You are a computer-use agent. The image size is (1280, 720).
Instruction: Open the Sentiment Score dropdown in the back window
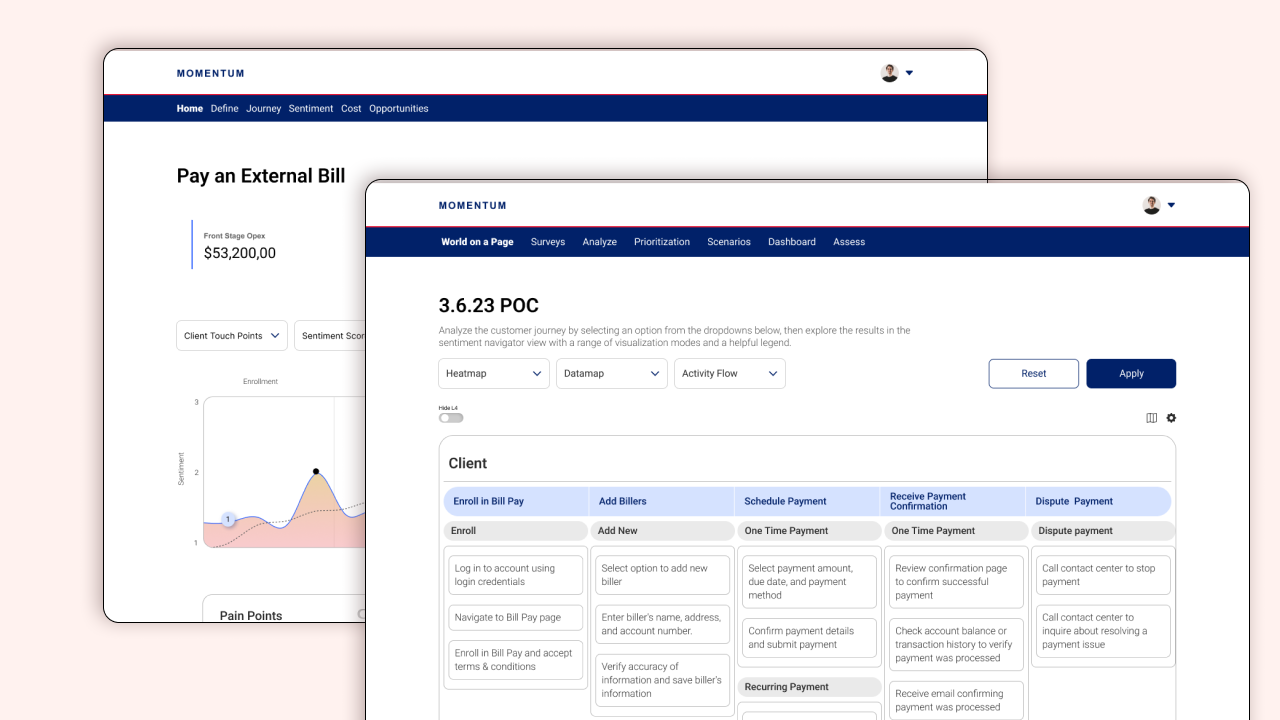(x=330, y=336)
